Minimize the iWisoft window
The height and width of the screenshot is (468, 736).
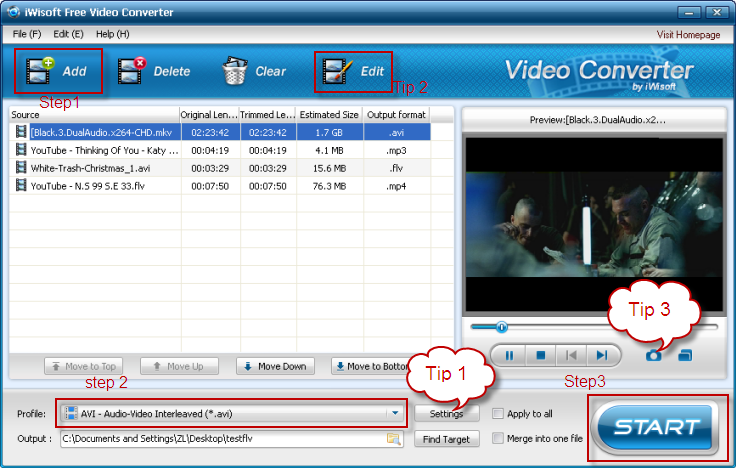pyautogui.click(x=689, y=13)
